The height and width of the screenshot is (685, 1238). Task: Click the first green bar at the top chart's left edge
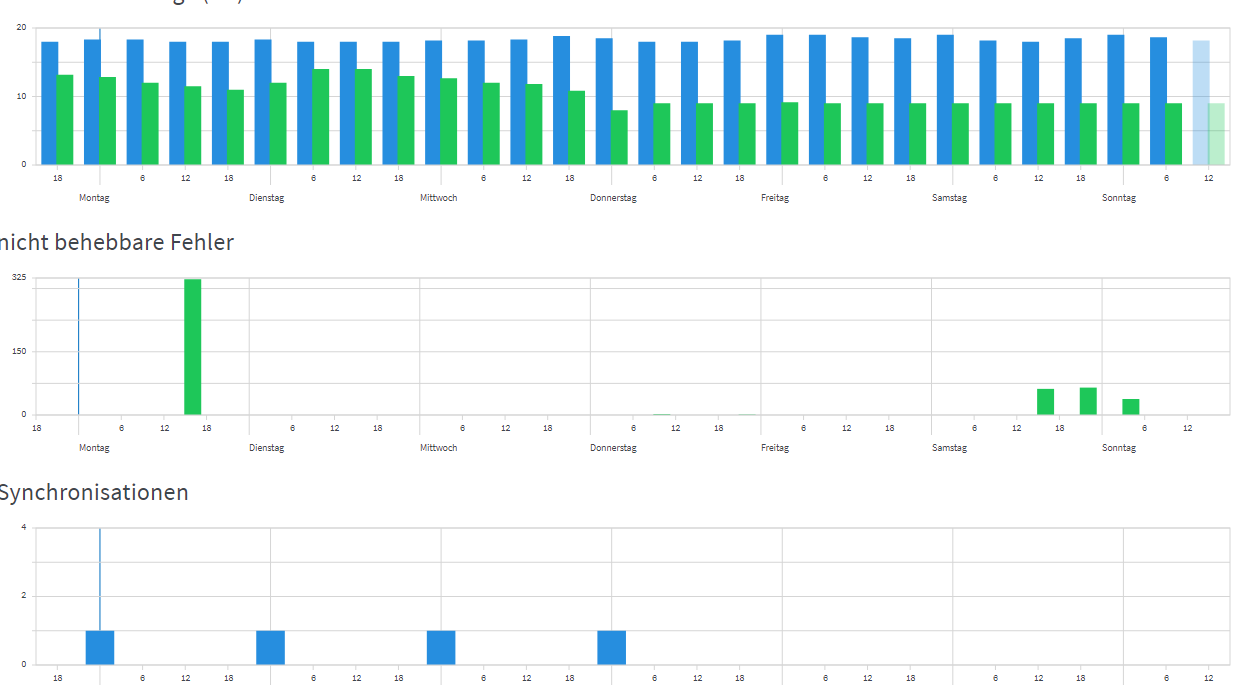pyautogui.click(x=65, y=120)
